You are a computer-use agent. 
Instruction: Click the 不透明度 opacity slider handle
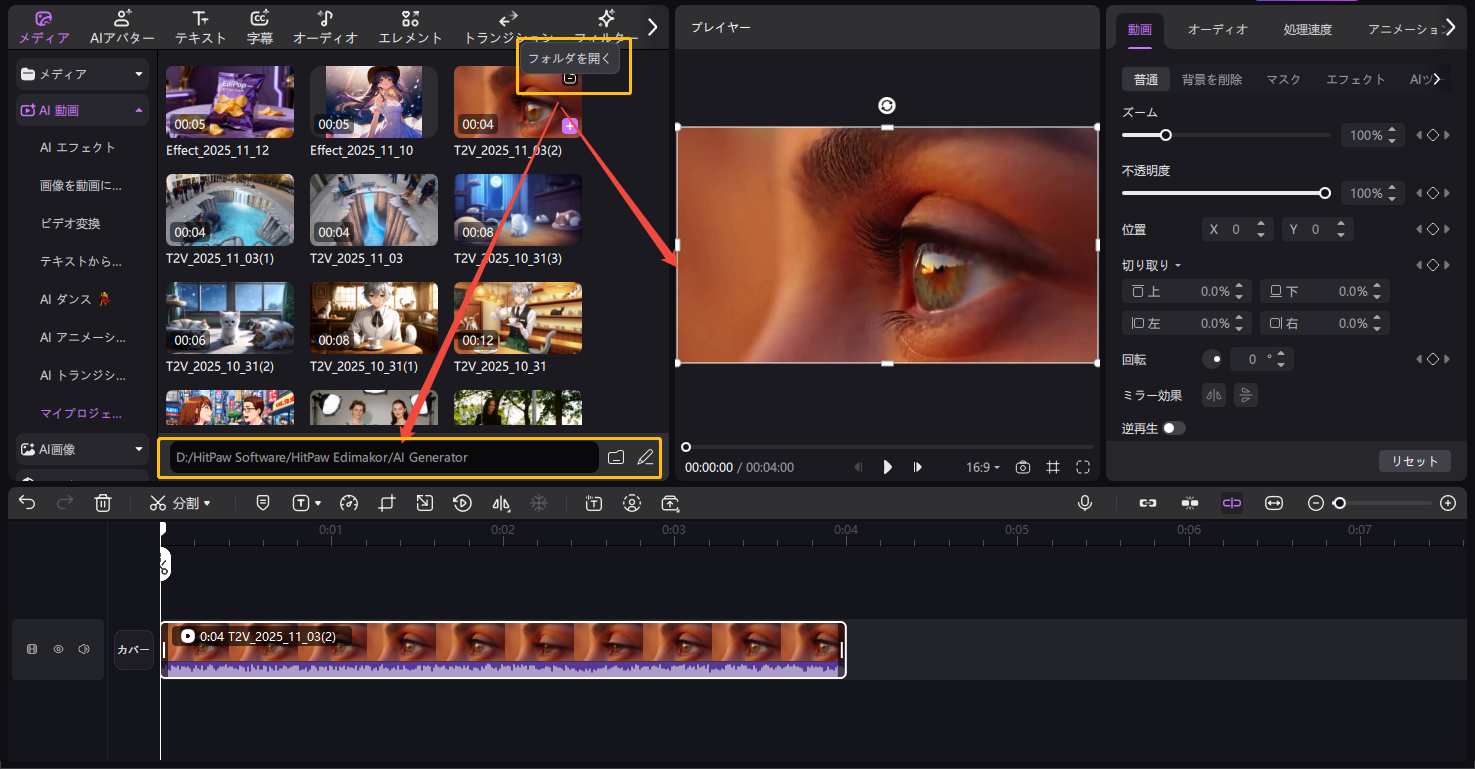tap(1325, 193)
